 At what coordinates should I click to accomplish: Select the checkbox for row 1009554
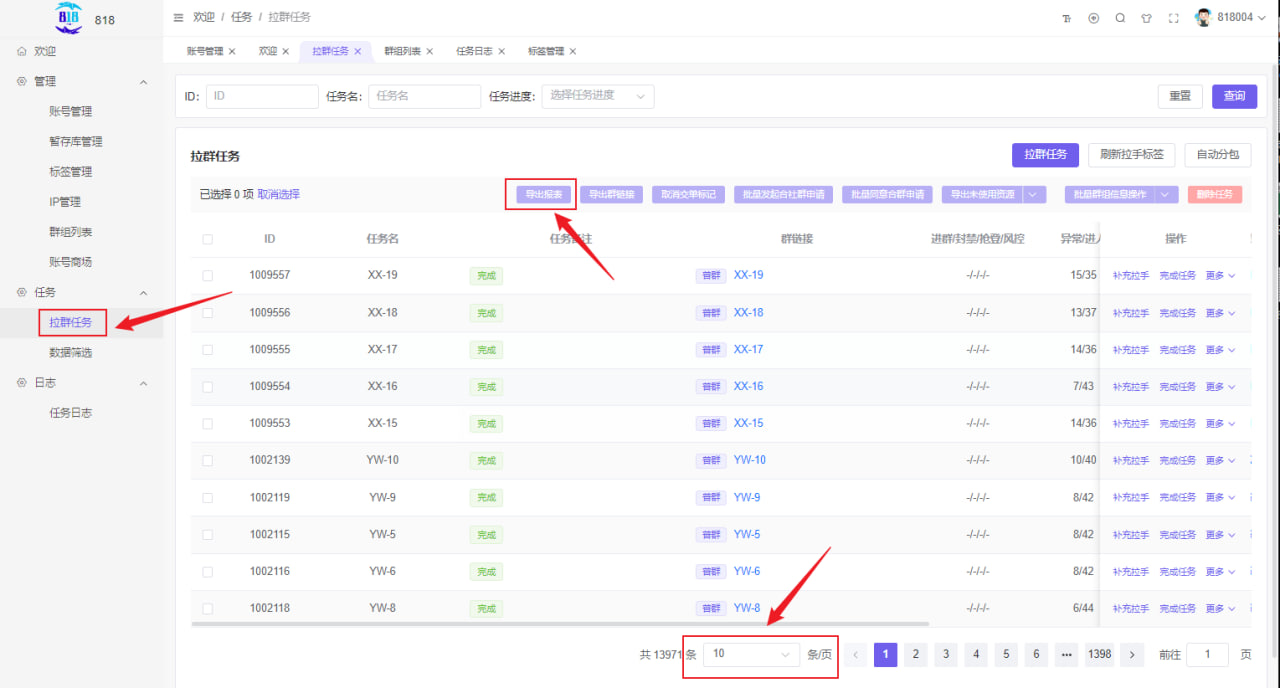coord(208,386)
